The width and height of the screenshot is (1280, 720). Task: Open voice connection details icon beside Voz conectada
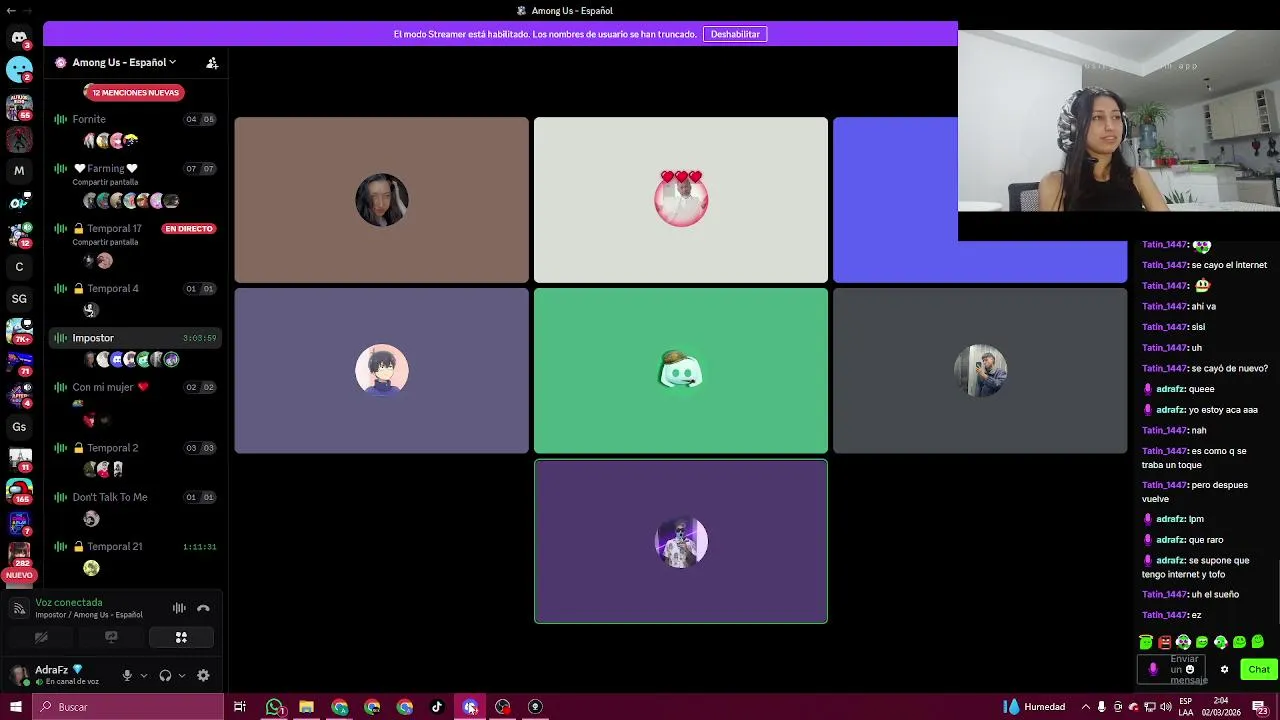19,608
